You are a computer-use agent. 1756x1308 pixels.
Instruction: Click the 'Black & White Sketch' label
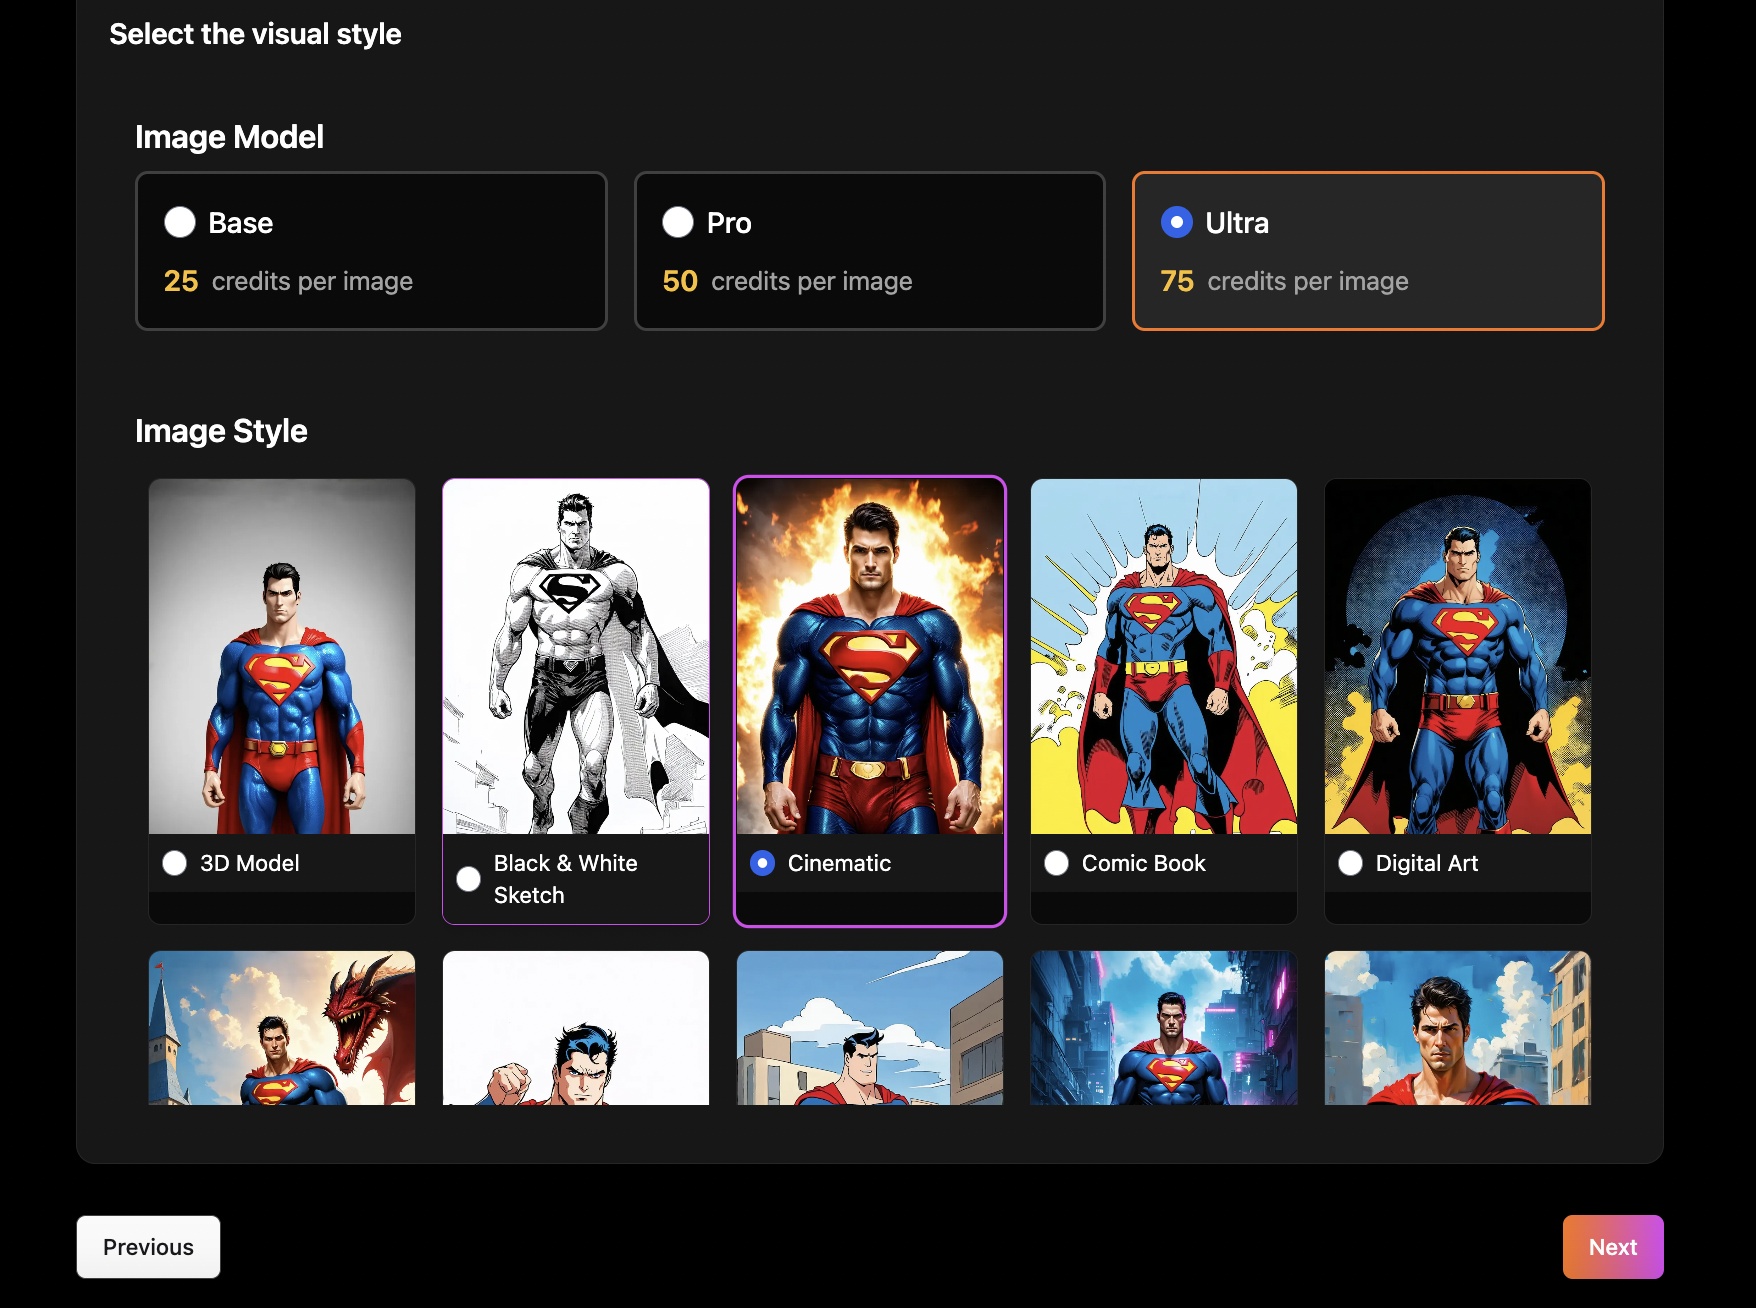point(566,879)
